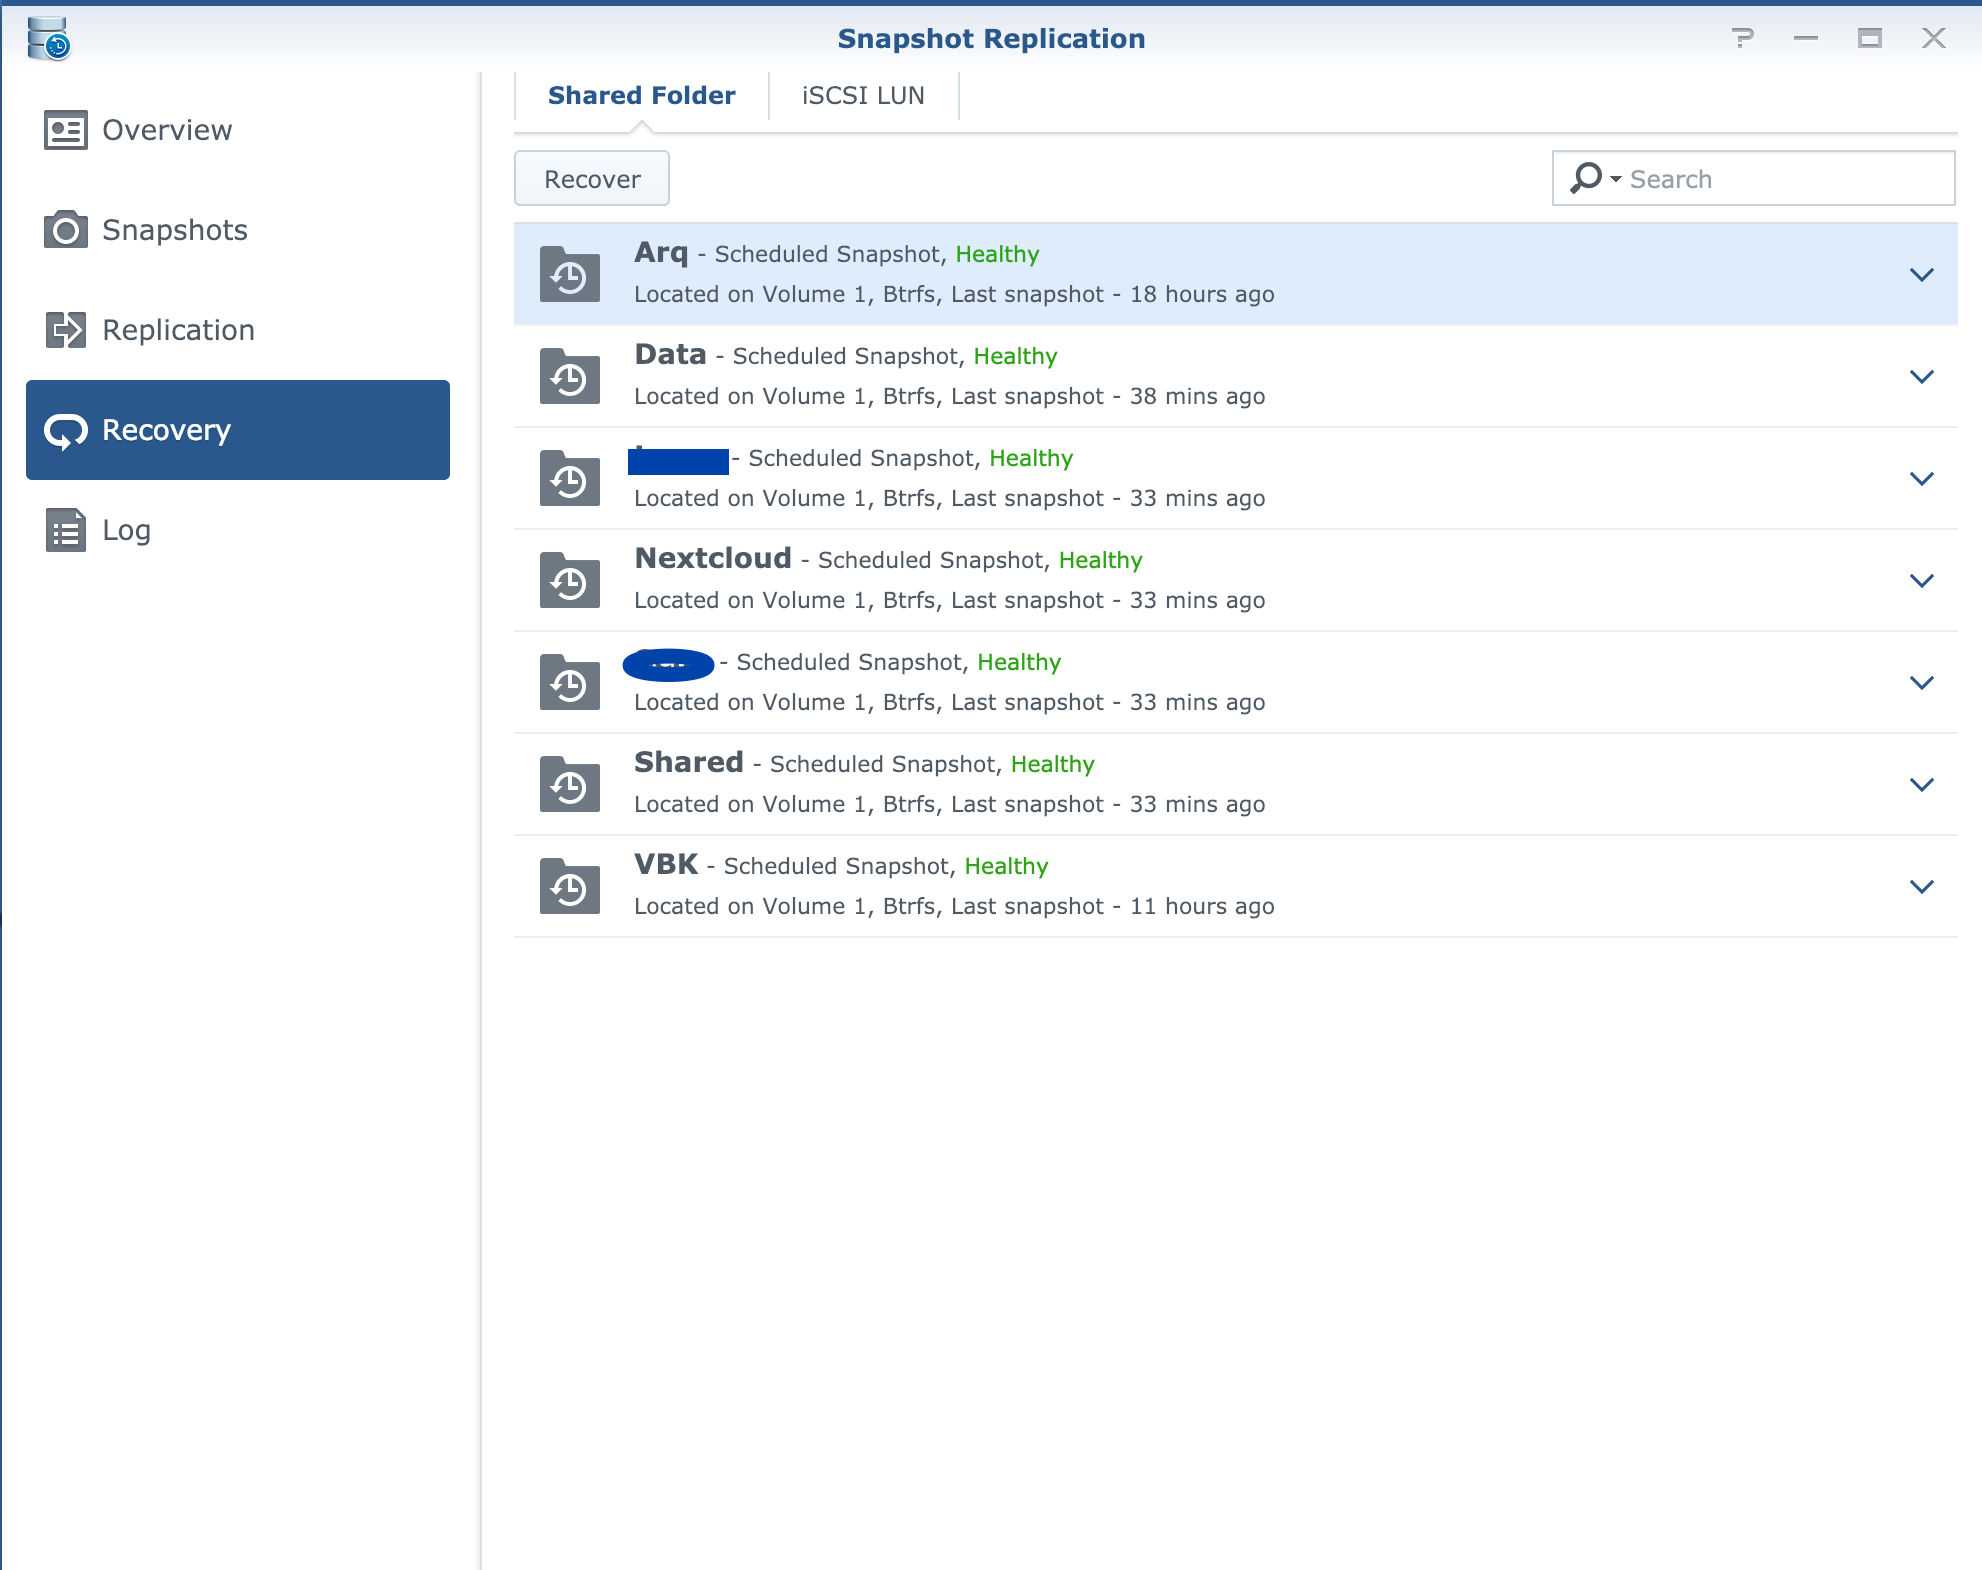The width and height of the screenshot is (1982, 1570).
Task: Click the Snapshot Replication app logo icon
Action: [48, 38]
